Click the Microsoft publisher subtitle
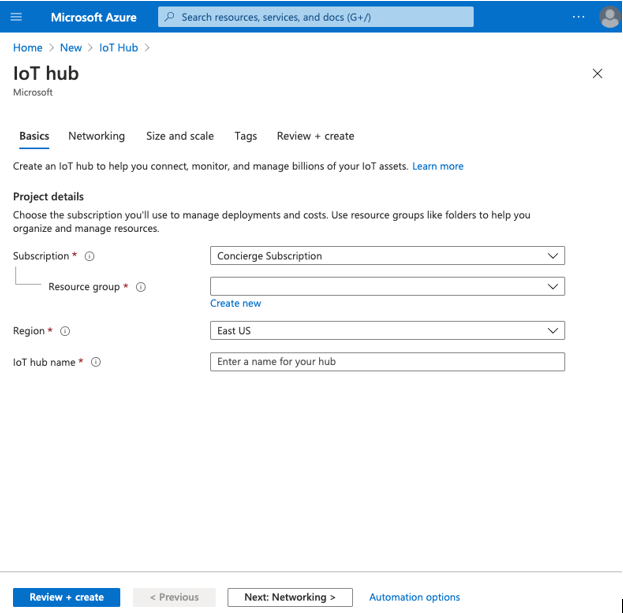Image resolution: width=623 pixels, height=613 pixels. (33, 92)
